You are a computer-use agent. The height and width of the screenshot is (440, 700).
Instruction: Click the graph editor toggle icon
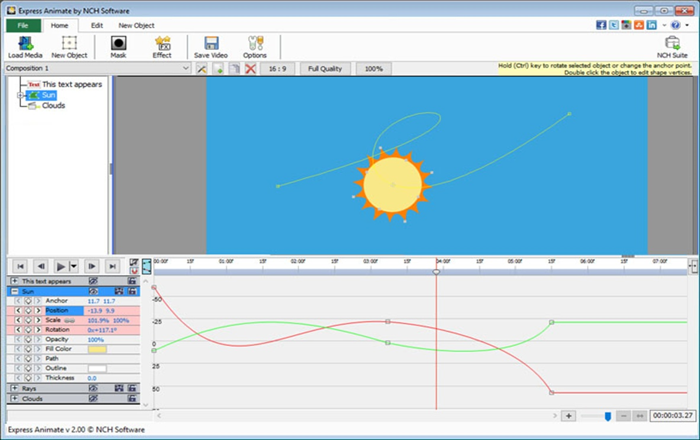[147, 266]
